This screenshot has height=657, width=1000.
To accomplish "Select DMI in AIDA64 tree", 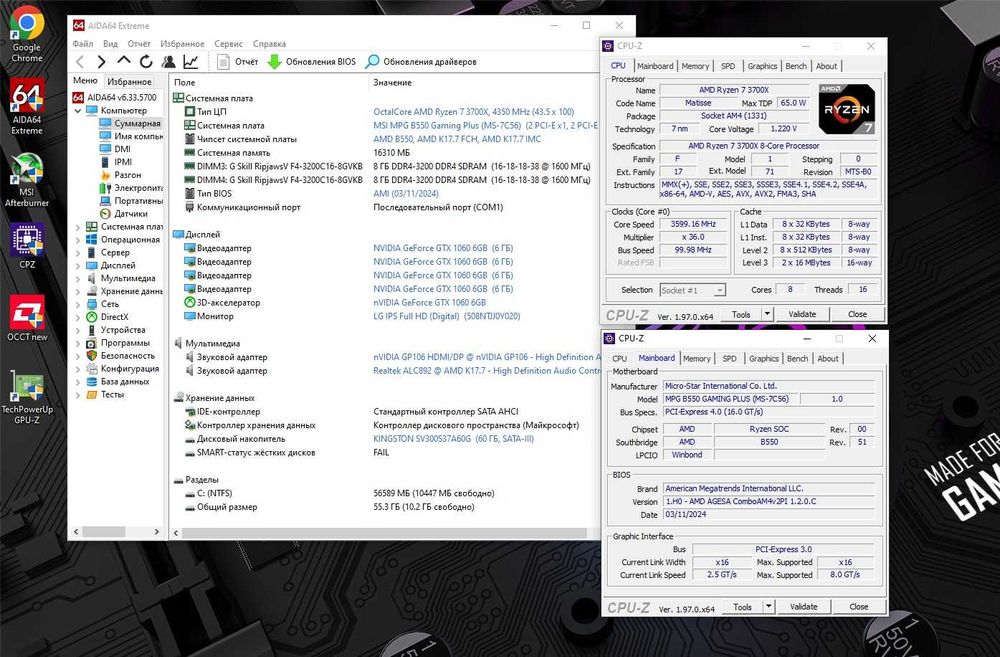I will click(x=115, y=149).
